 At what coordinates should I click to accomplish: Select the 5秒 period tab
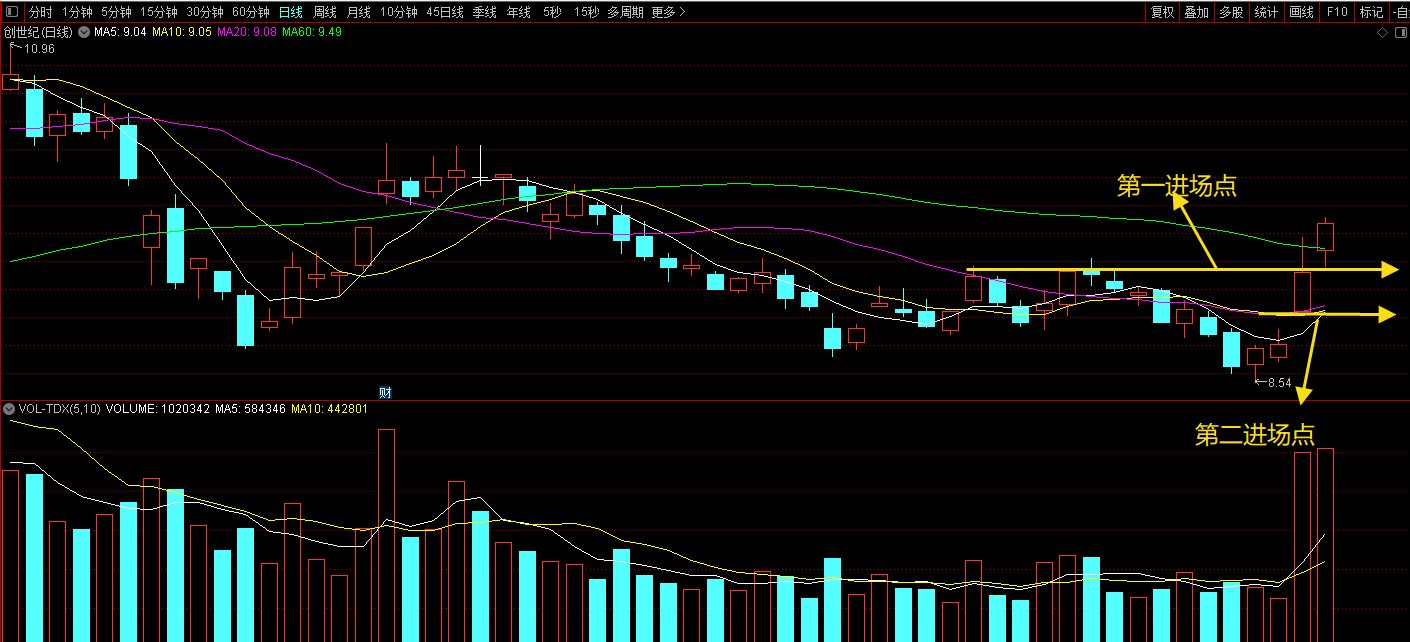tap(552, 12)
